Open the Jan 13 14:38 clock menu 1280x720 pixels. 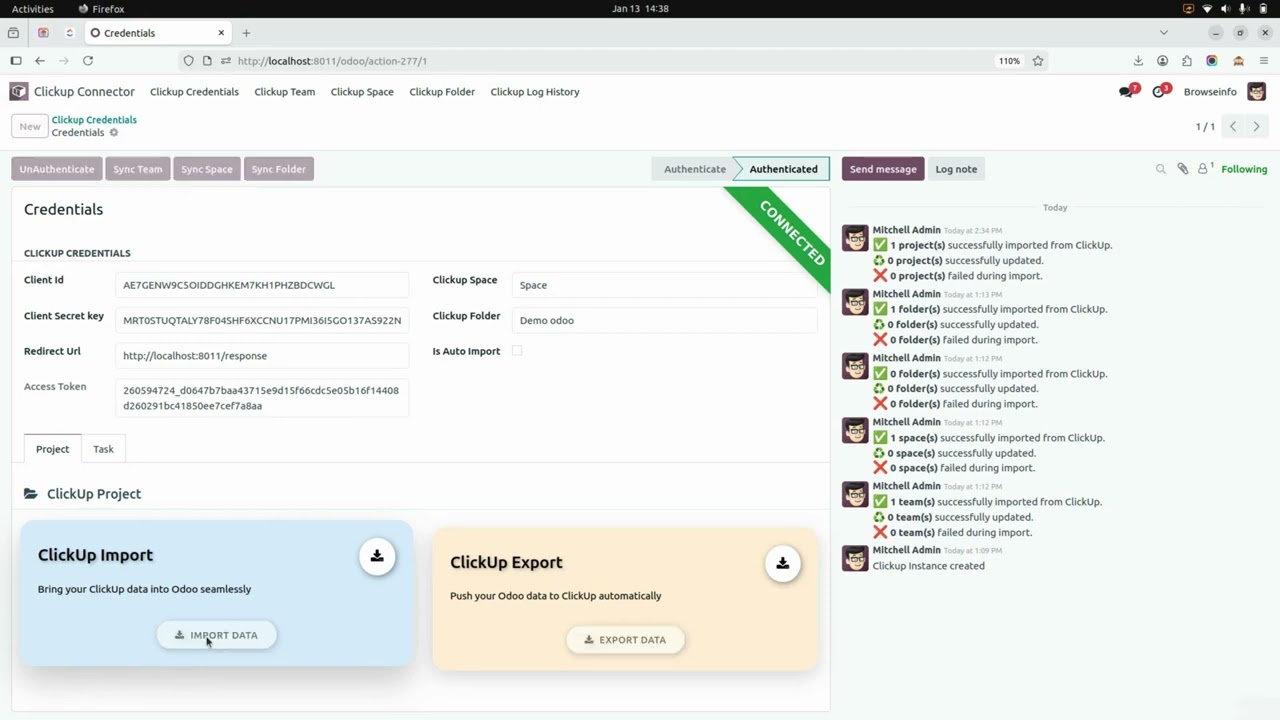640,9
